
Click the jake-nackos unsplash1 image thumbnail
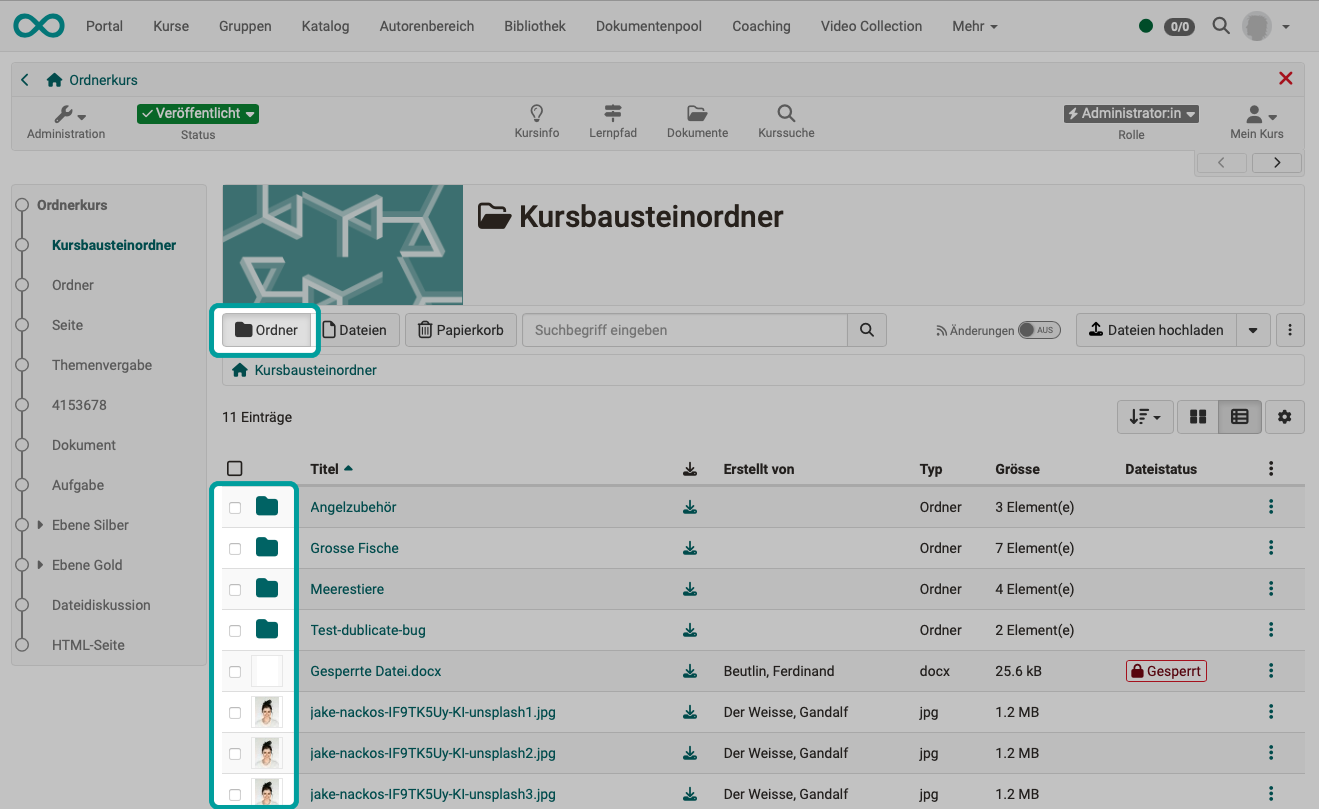coord(267,712)
